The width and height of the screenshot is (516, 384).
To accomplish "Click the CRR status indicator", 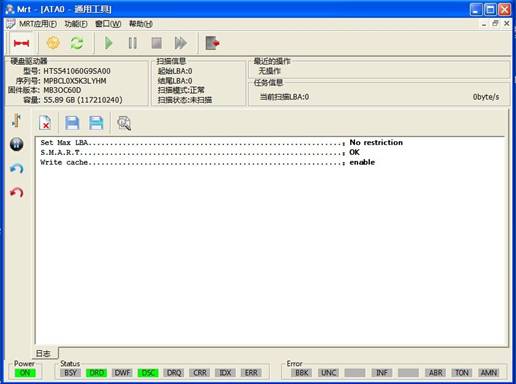I will pos(200,373).
